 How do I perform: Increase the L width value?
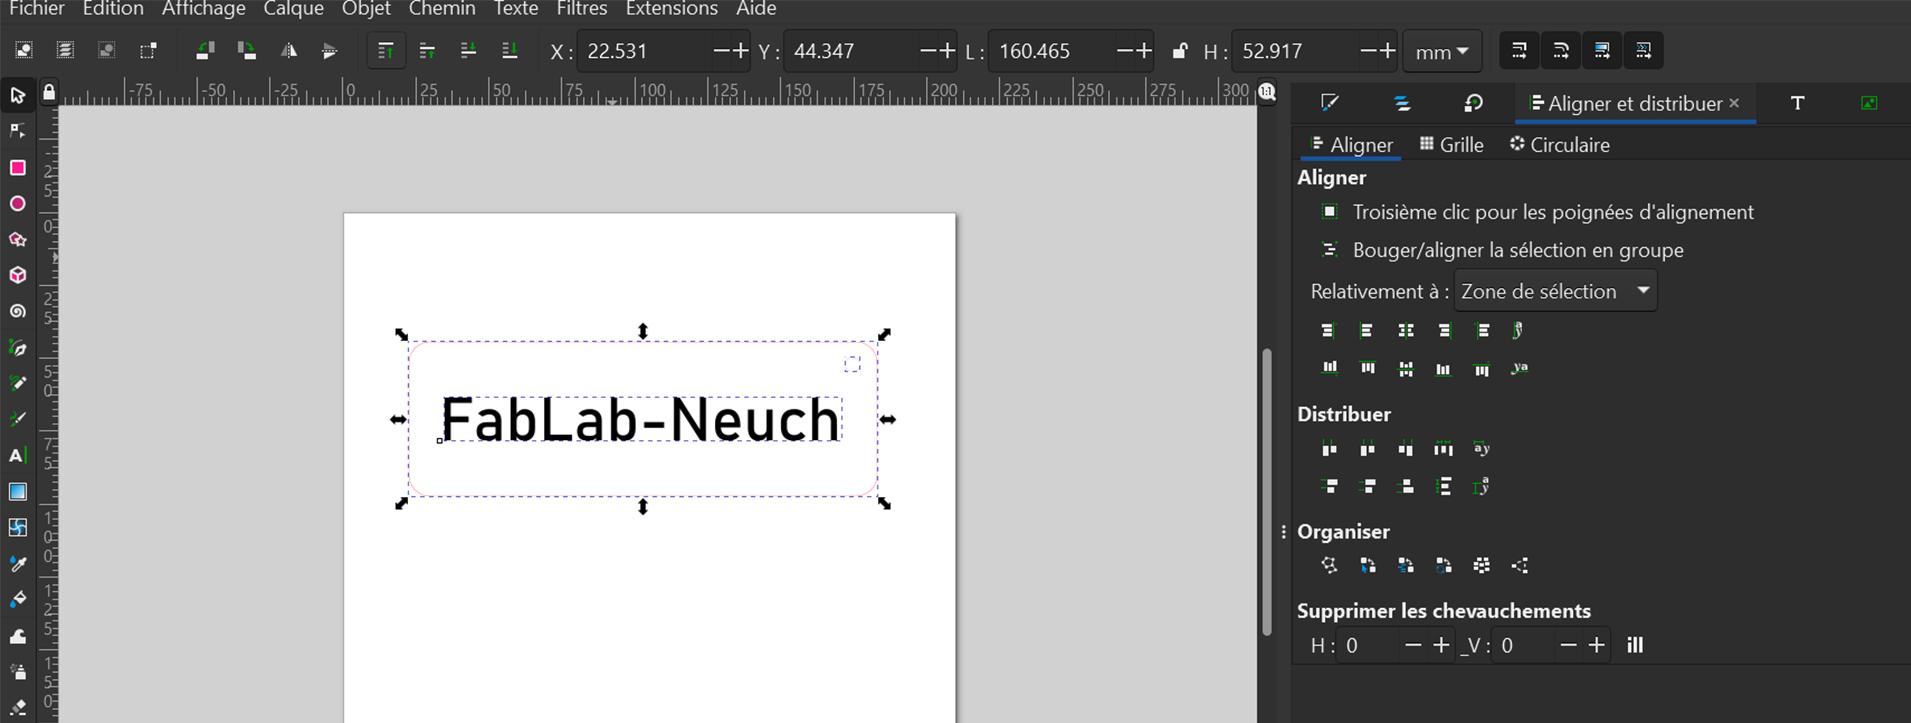(1144, 51)
